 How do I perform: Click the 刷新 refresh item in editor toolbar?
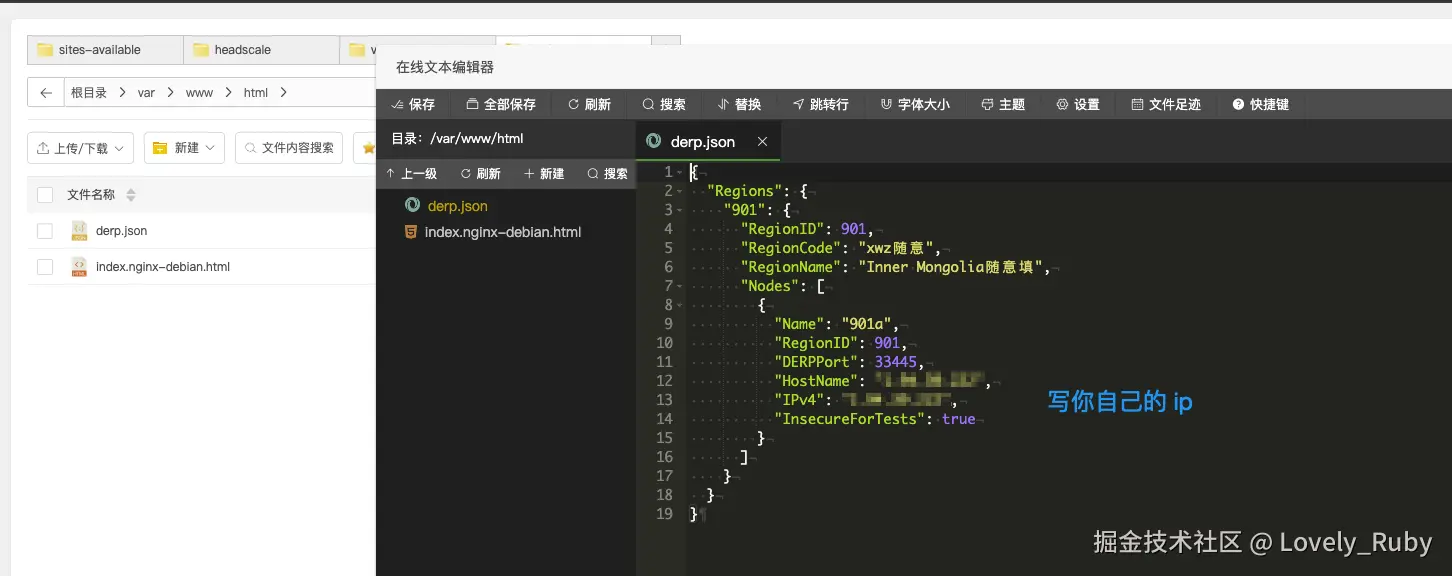pos(589,104)
